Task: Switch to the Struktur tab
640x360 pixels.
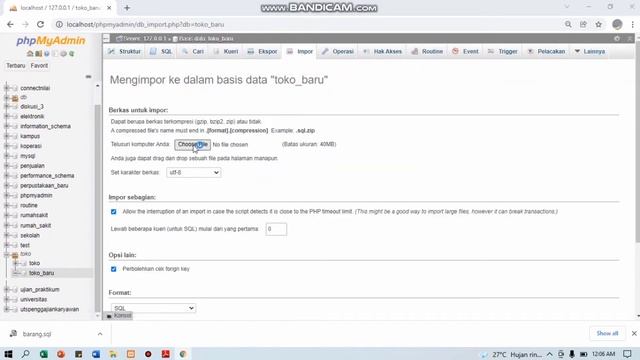Action: (x=124, y=51)
